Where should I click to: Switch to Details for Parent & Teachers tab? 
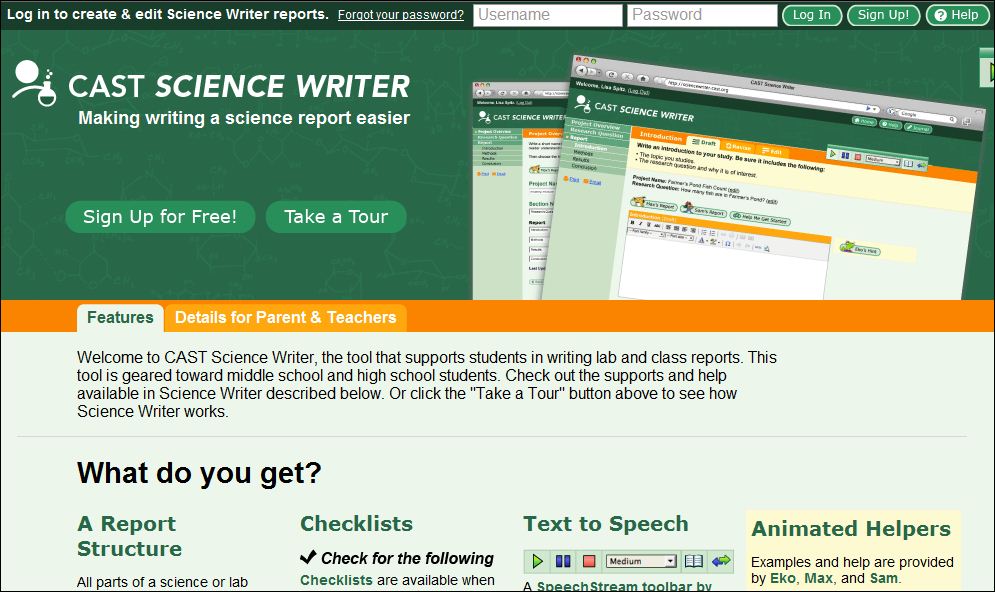click(285, 318)
